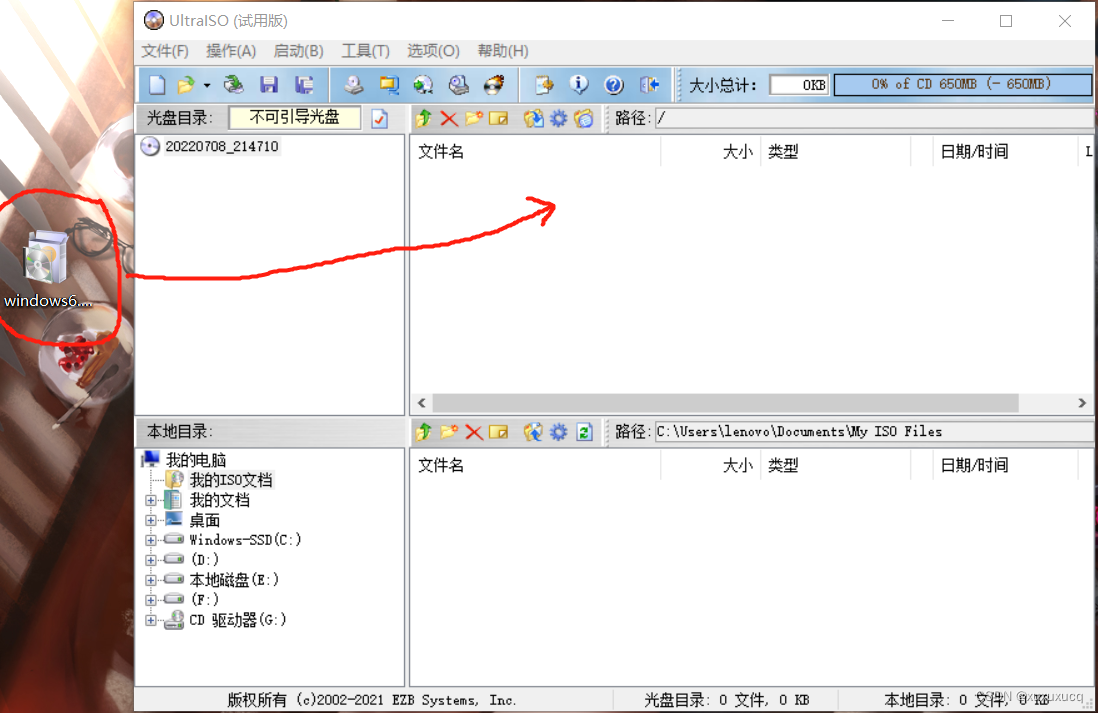The height and width of the screenshot is (713, 1098).
Task: Click the Save As double-floppy icon
Action: (304, 85)
